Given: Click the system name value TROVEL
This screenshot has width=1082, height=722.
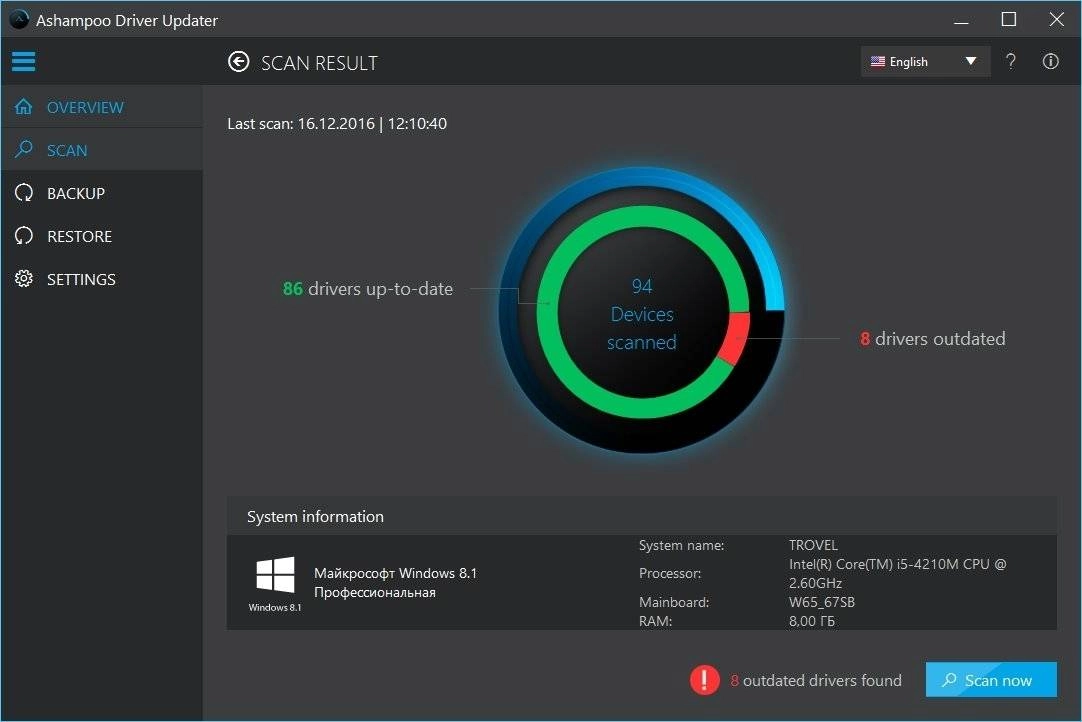Looking at the screenshot, I should [813, 545].
